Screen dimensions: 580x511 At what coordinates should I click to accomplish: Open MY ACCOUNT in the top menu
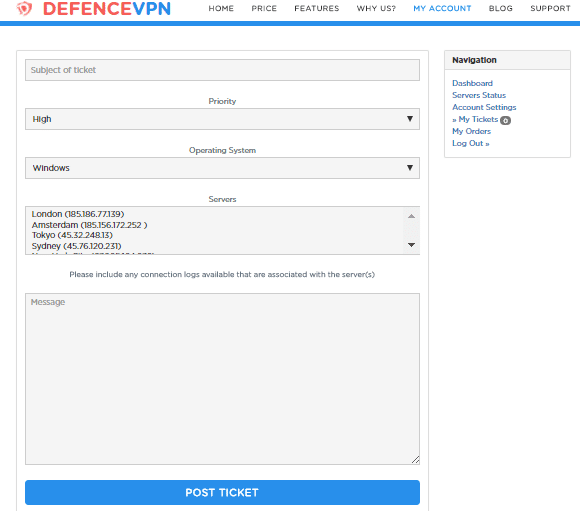(442, 8)
